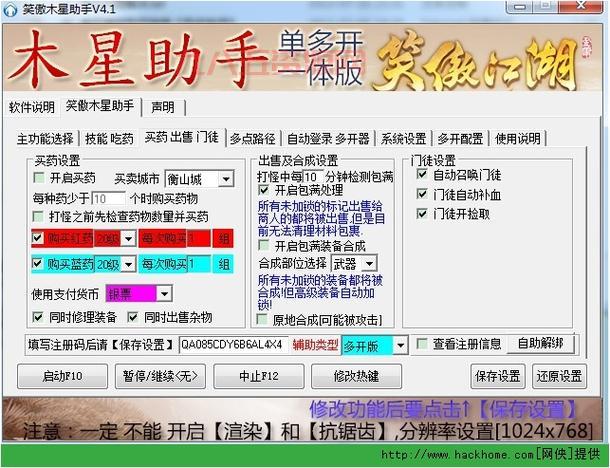
Task: Open the 系统设置 sub-tab
Action: point(403,138)
